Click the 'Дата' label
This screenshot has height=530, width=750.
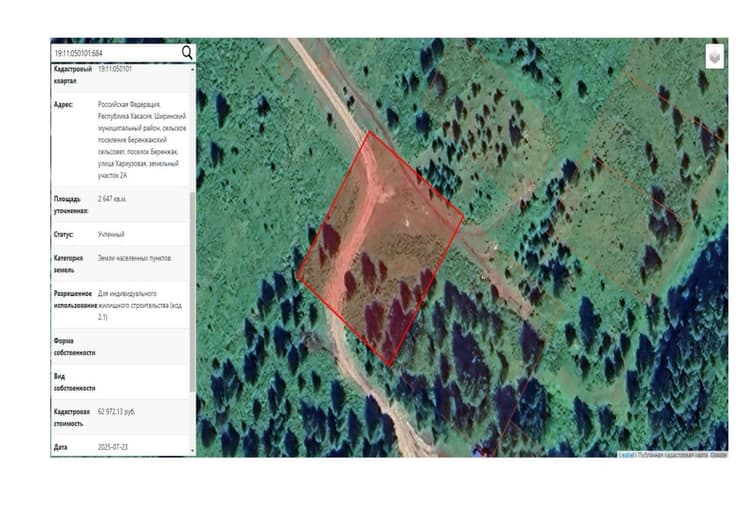(x=60, y=447)
